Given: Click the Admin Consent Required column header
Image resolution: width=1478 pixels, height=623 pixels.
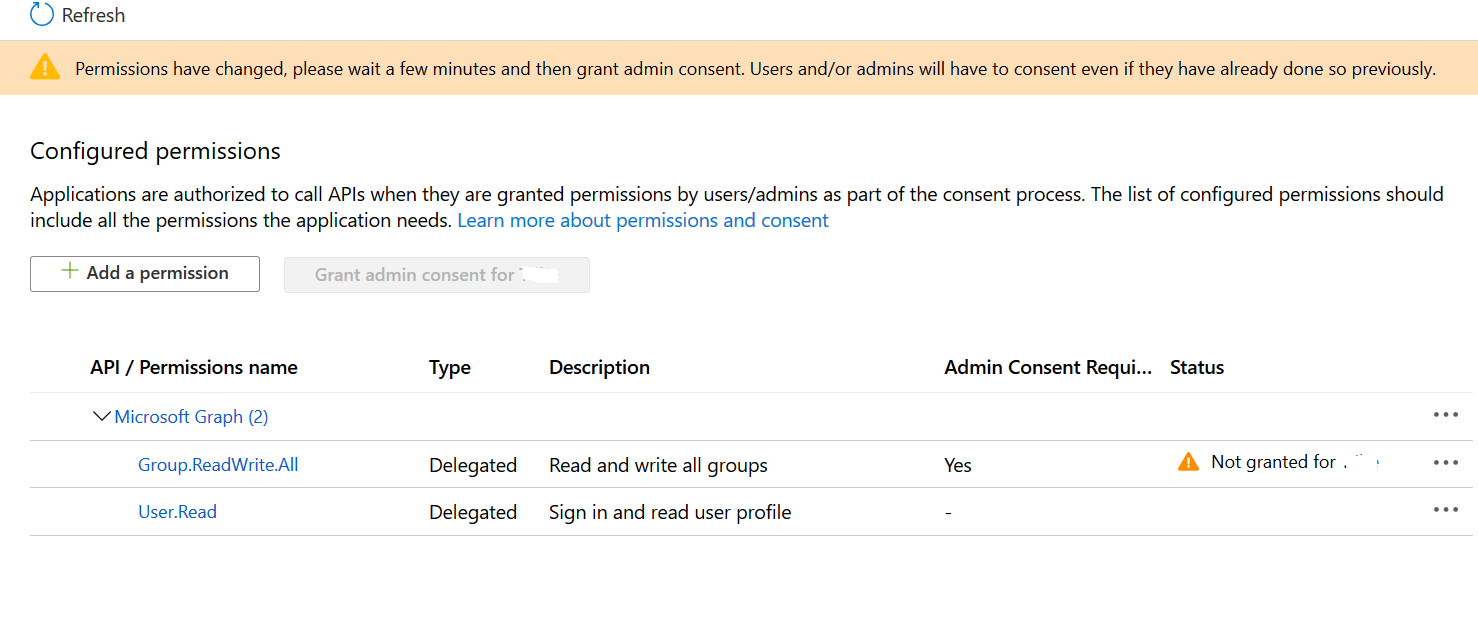Looking at the screenshot, I should [x=1047, y=367].
